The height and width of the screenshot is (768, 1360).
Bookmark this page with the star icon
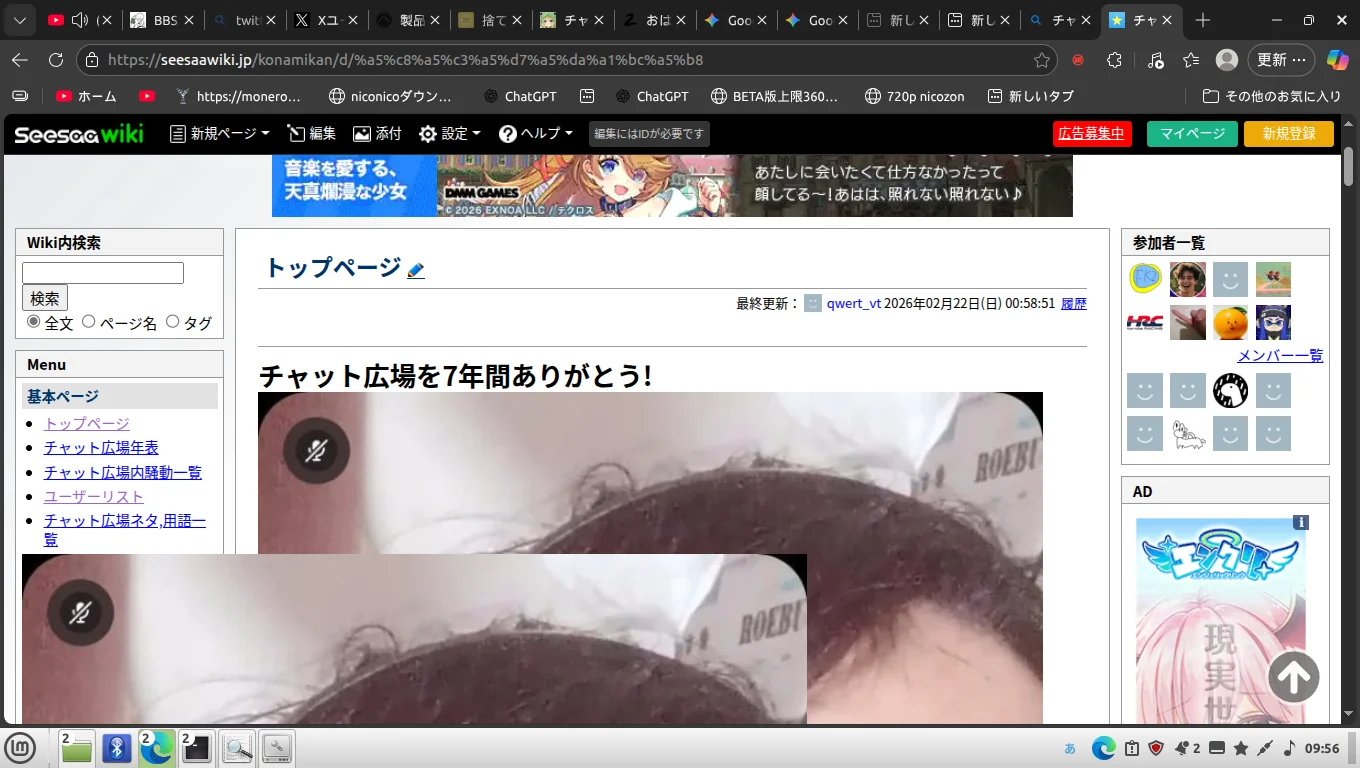pyautogui.click(x=1042, y=60)
